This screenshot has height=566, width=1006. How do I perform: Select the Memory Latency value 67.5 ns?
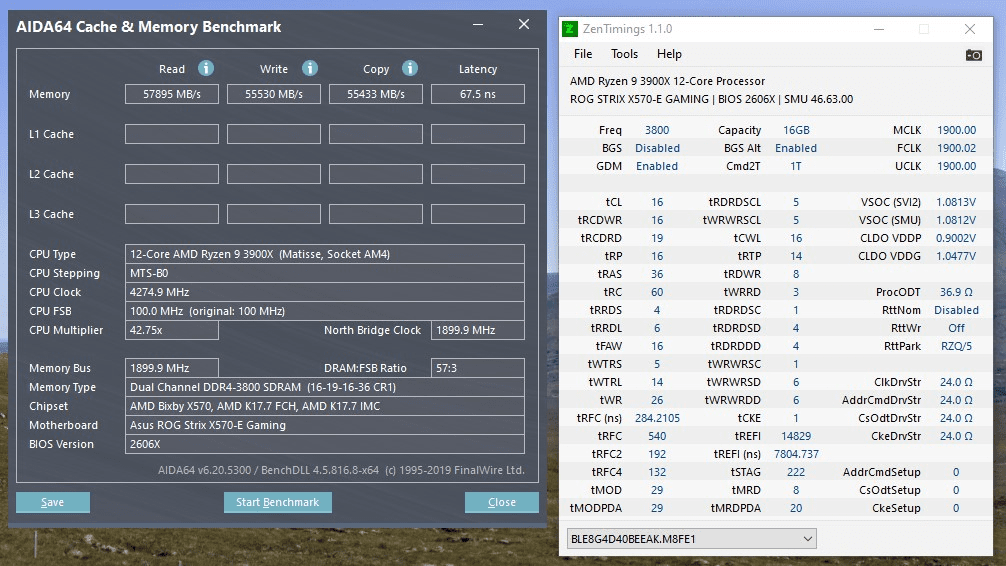478,94
